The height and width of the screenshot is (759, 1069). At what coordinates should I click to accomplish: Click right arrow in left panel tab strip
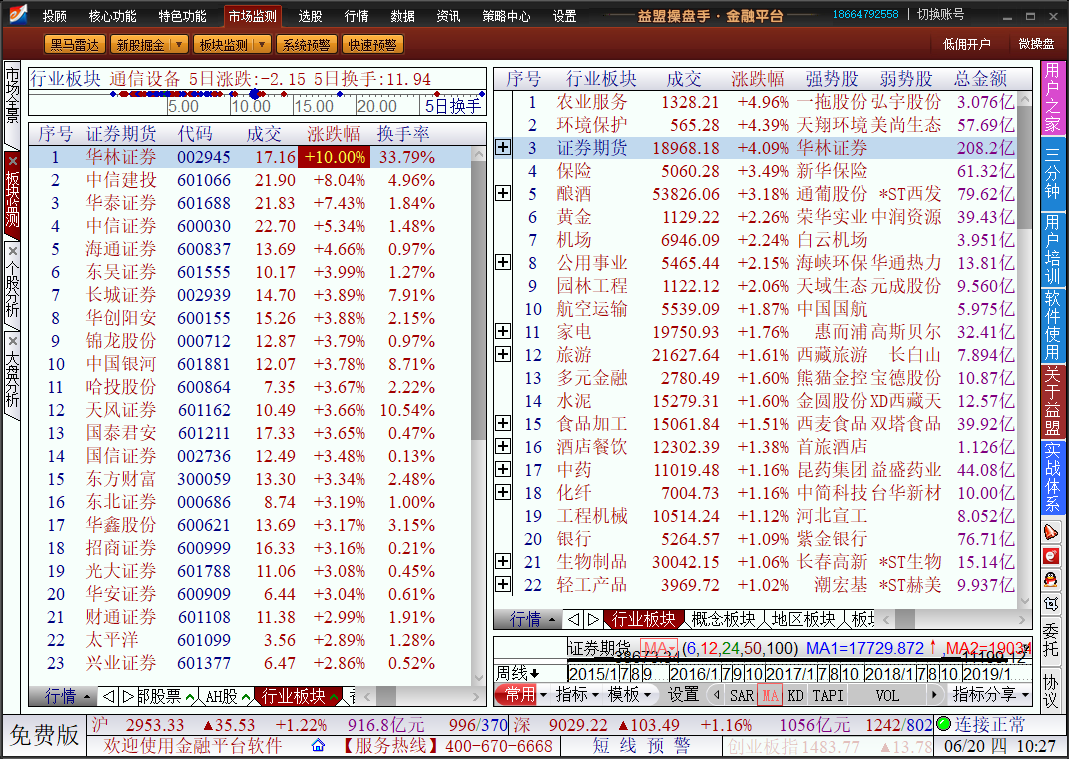coord(127,696)
